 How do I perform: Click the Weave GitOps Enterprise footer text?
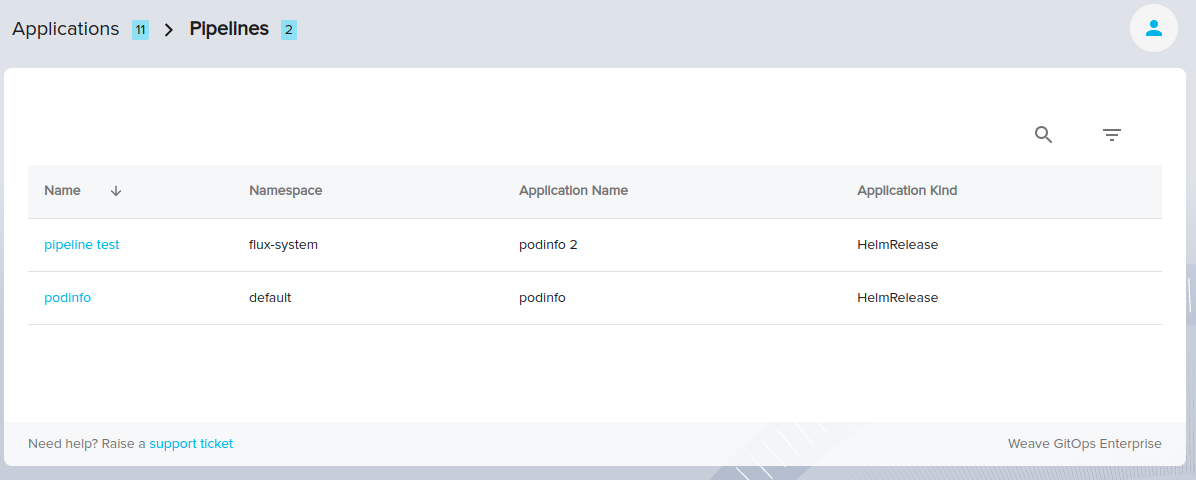tap(1085, 443)
